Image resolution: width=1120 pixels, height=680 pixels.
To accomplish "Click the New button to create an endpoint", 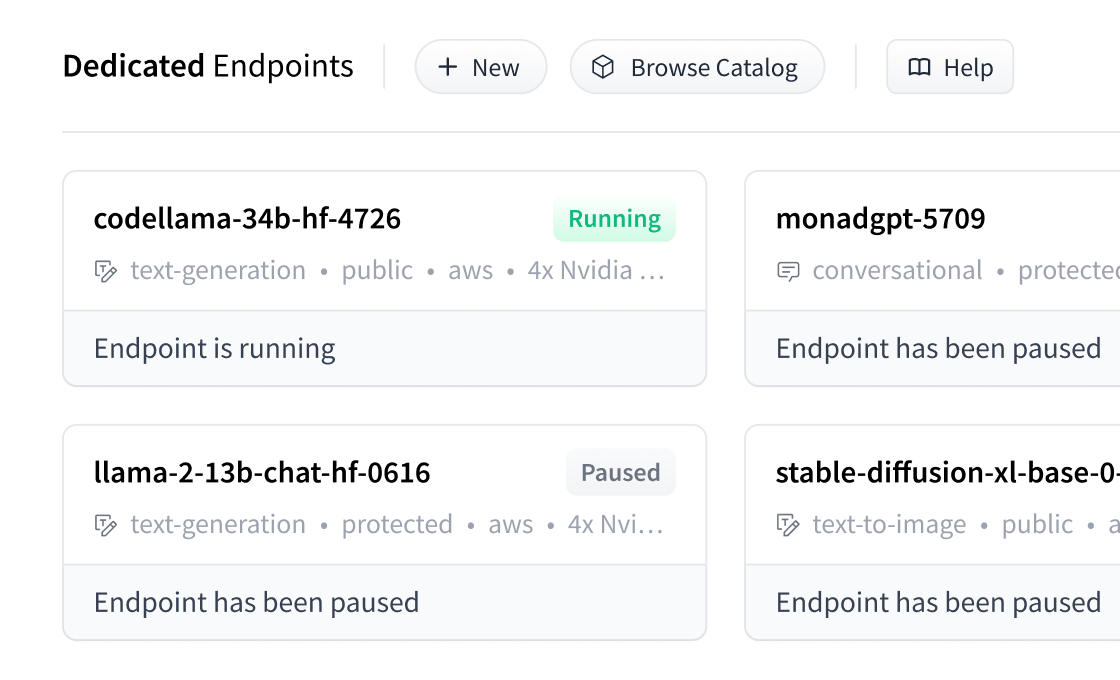I will 481,67.
